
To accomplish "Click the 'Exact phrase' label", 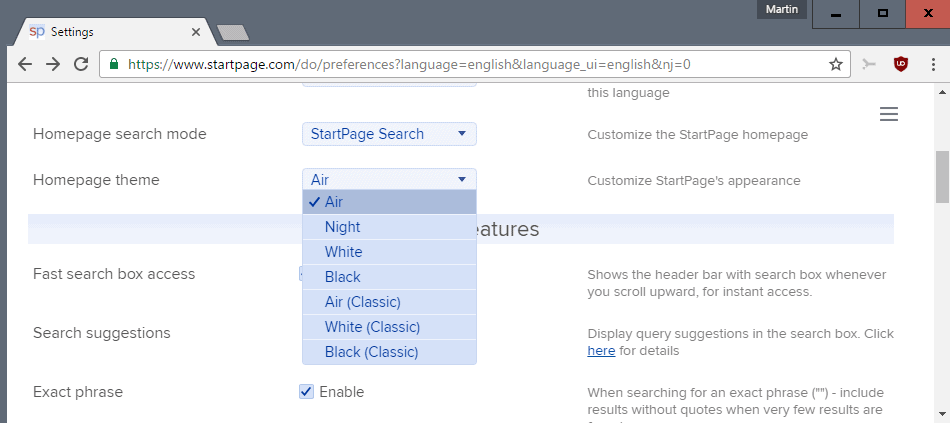I will click(x=78, y=392).
